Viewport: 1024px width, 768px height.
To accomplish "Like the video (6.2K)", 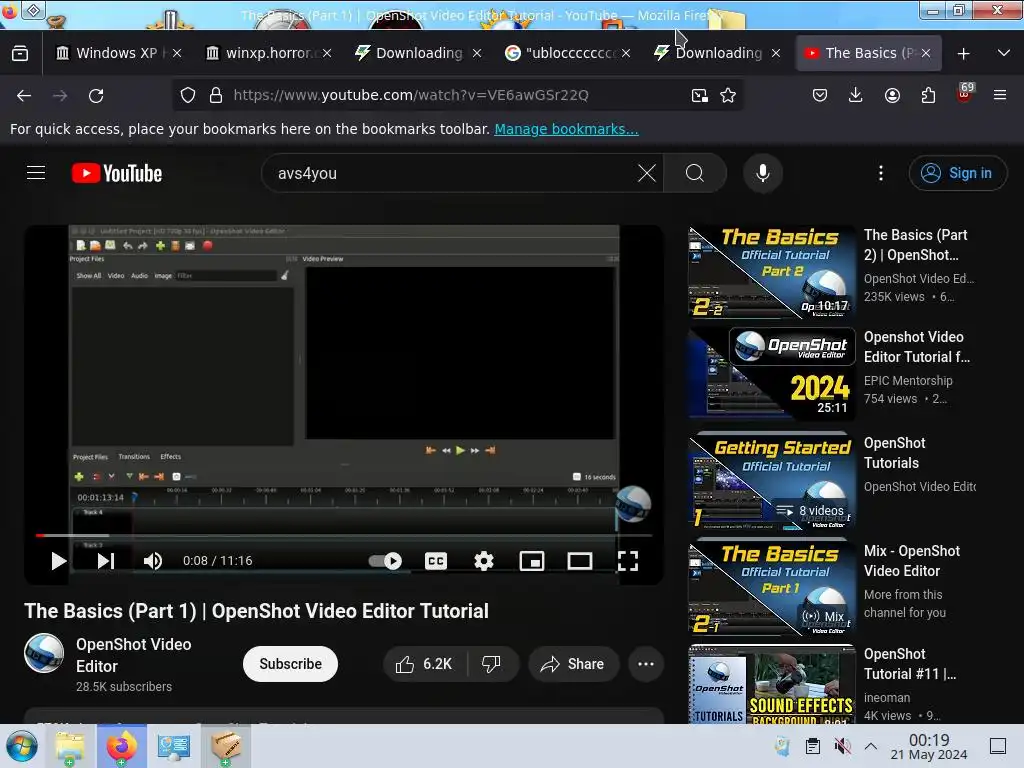I will click(424, 664).
